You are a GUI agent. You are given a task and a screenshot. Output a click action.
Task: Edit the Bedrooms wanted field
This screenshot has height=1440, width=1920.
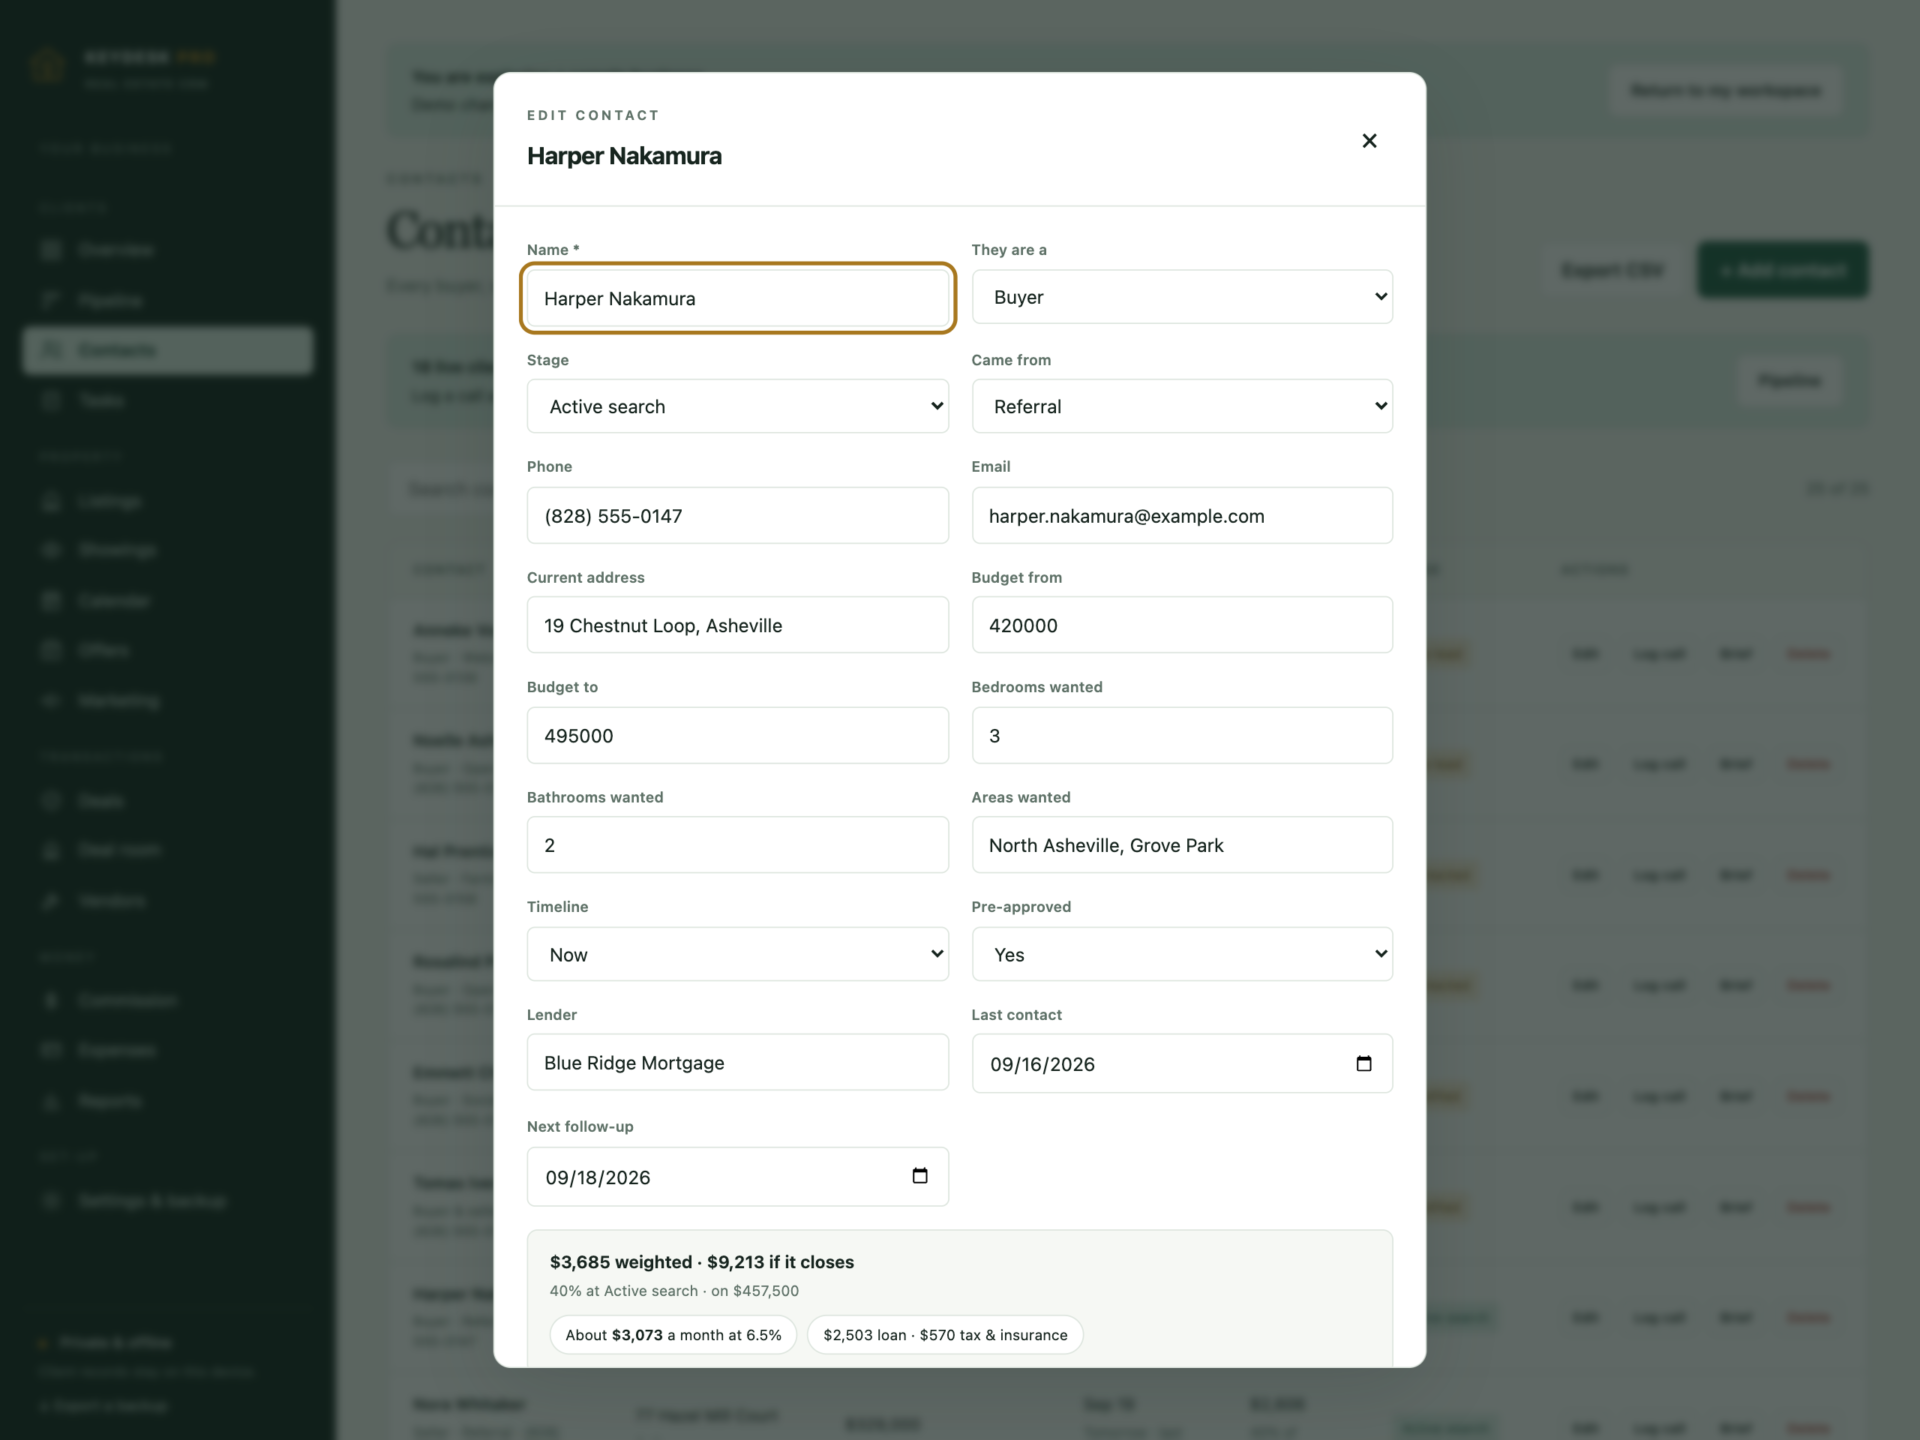coord(1182,735)
